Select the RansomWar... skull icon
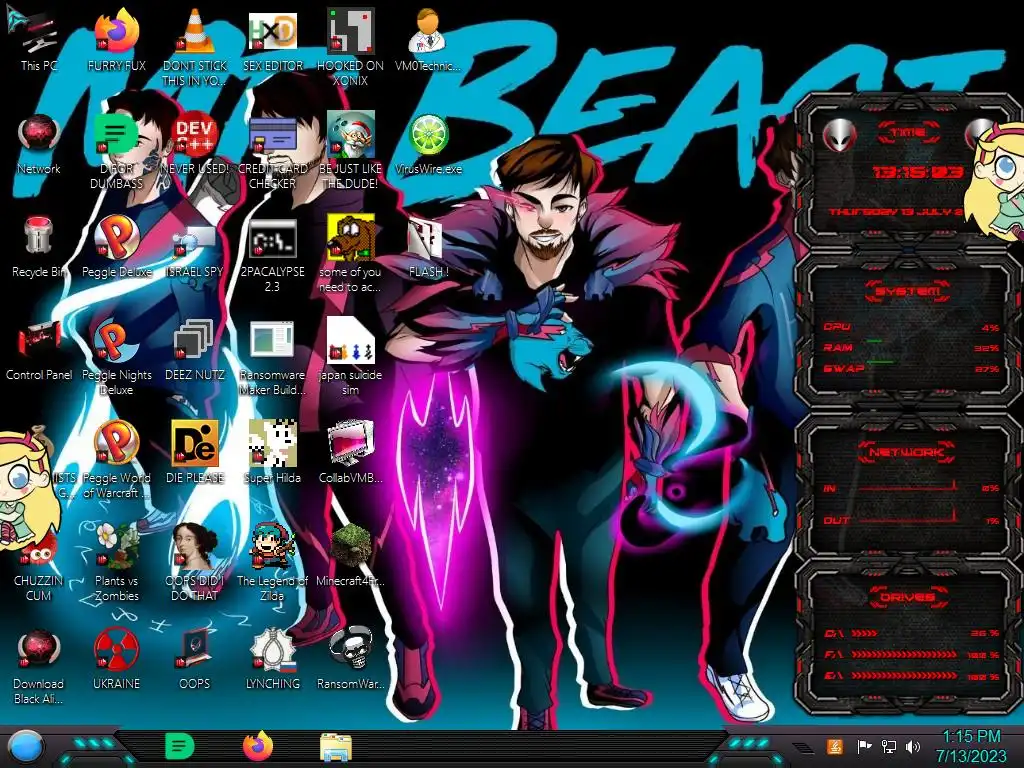 350,660
